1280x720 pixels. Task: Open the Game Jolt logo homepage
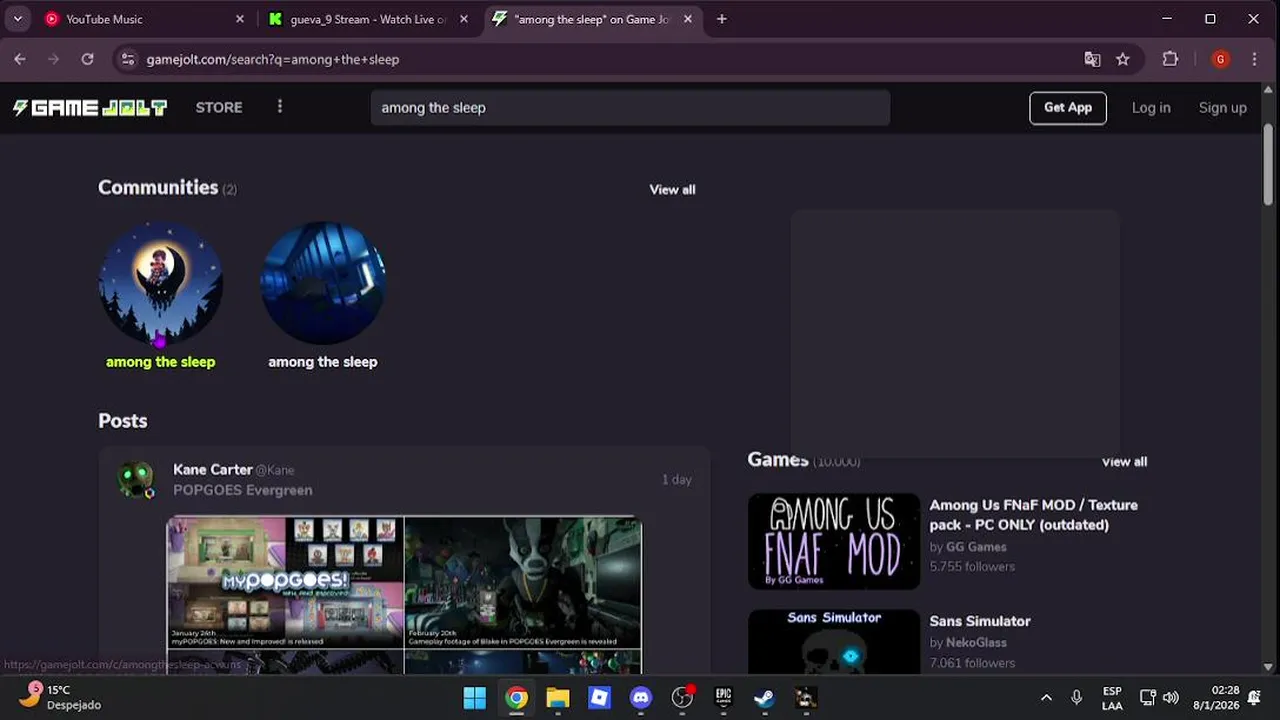point(90,108)
